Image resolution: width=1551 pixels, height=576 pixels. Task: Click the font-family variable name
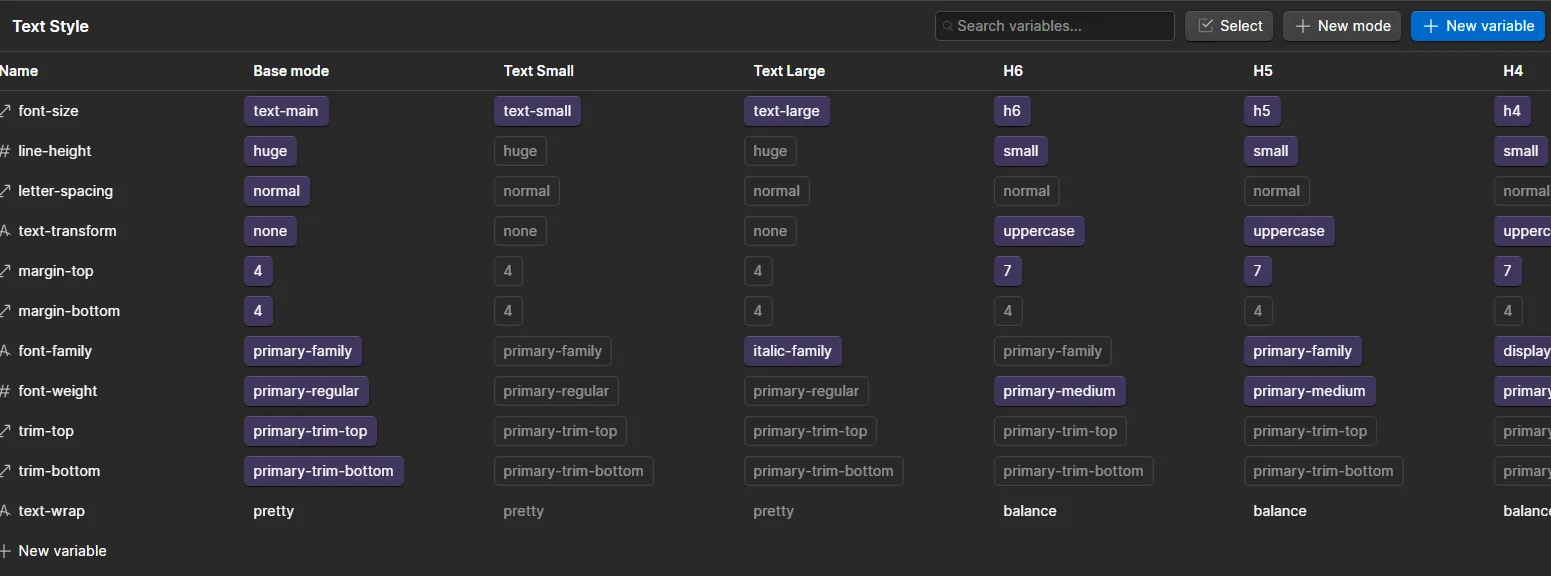point(55,351)
